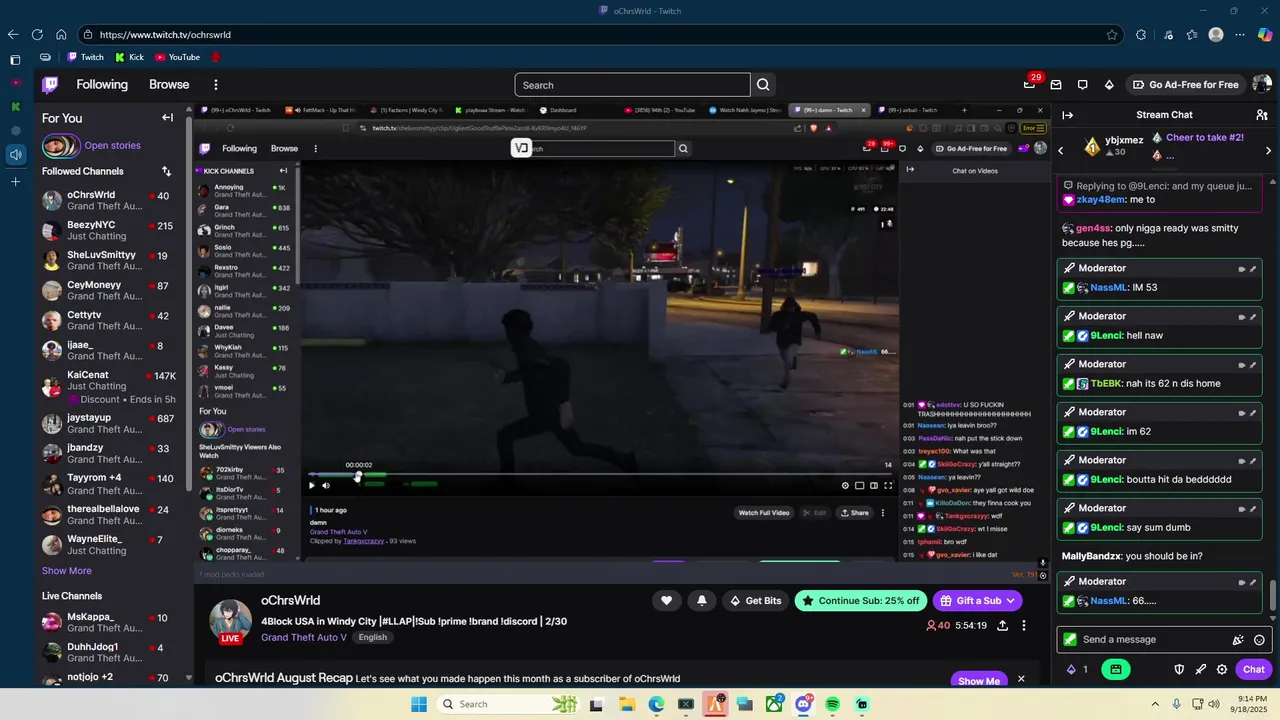Go to browser home page icon
Screen dimensions: 1280x720
tap(61, 34)
